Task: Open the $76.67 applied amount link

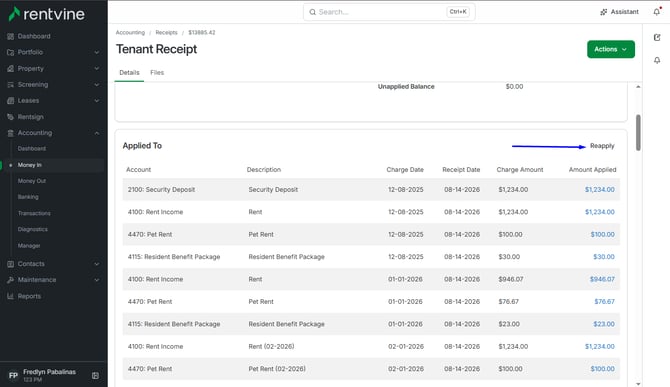Action: 604,302
